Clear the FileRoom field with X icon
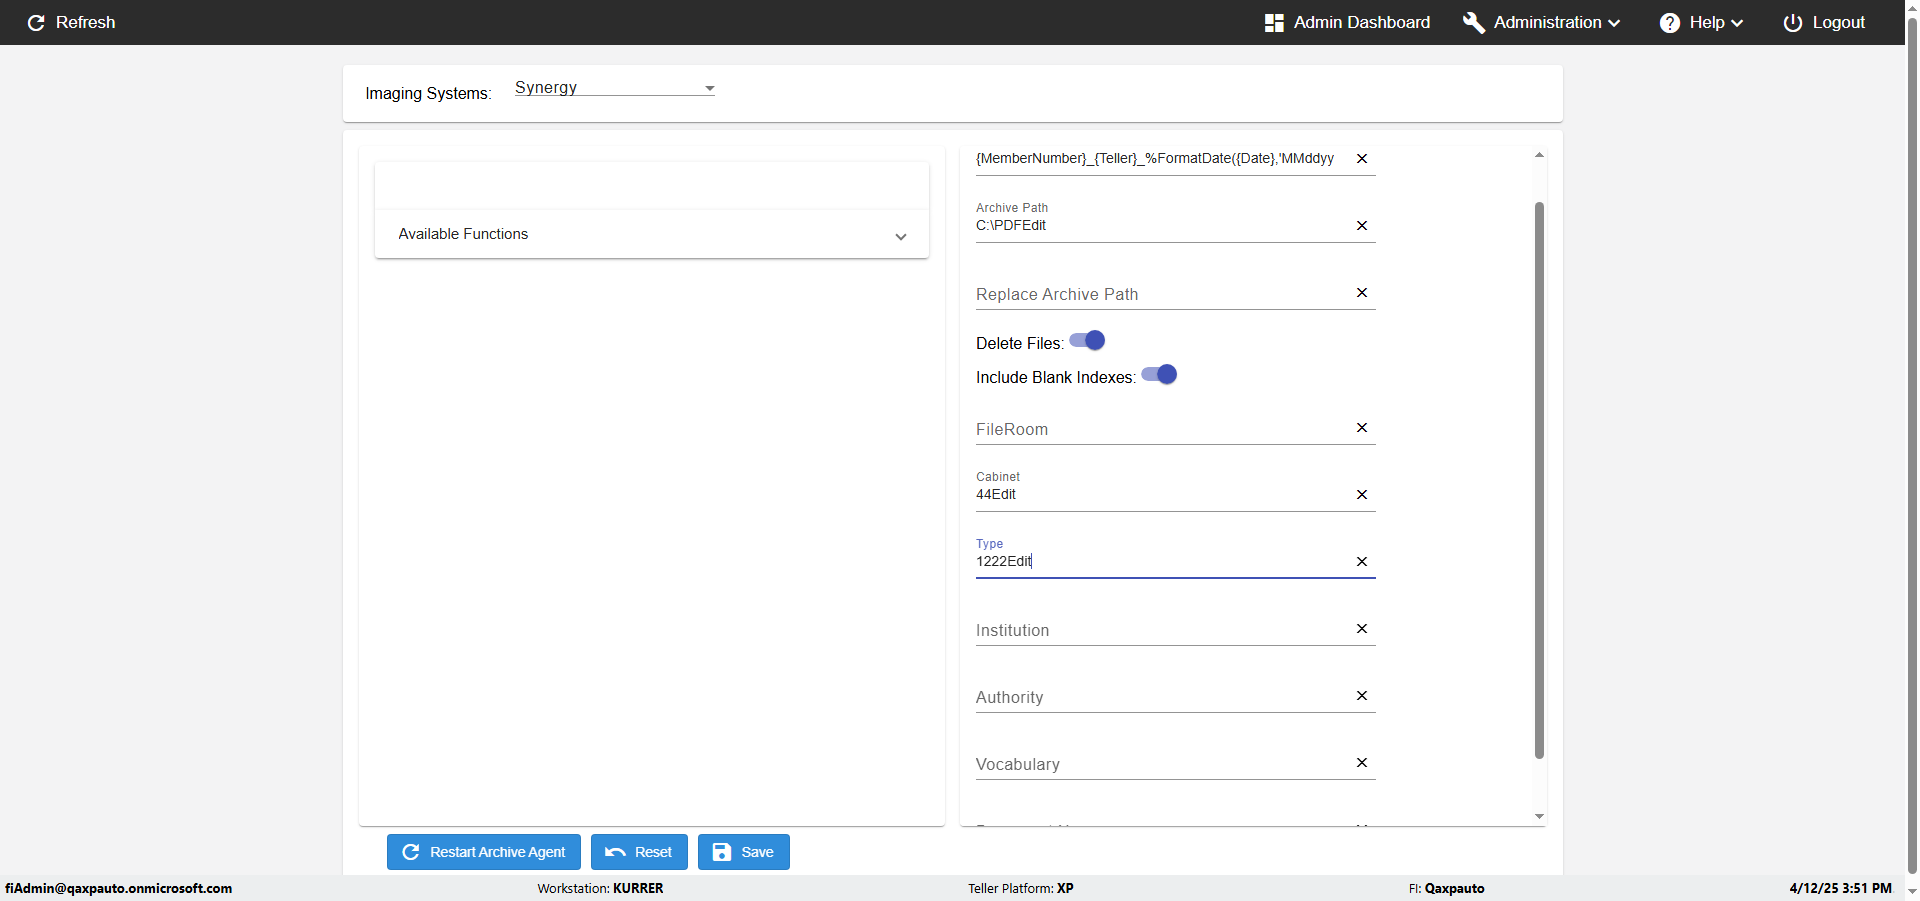Image resolution: width=1920 pixels, height=901 pixels. point(1361,428)
